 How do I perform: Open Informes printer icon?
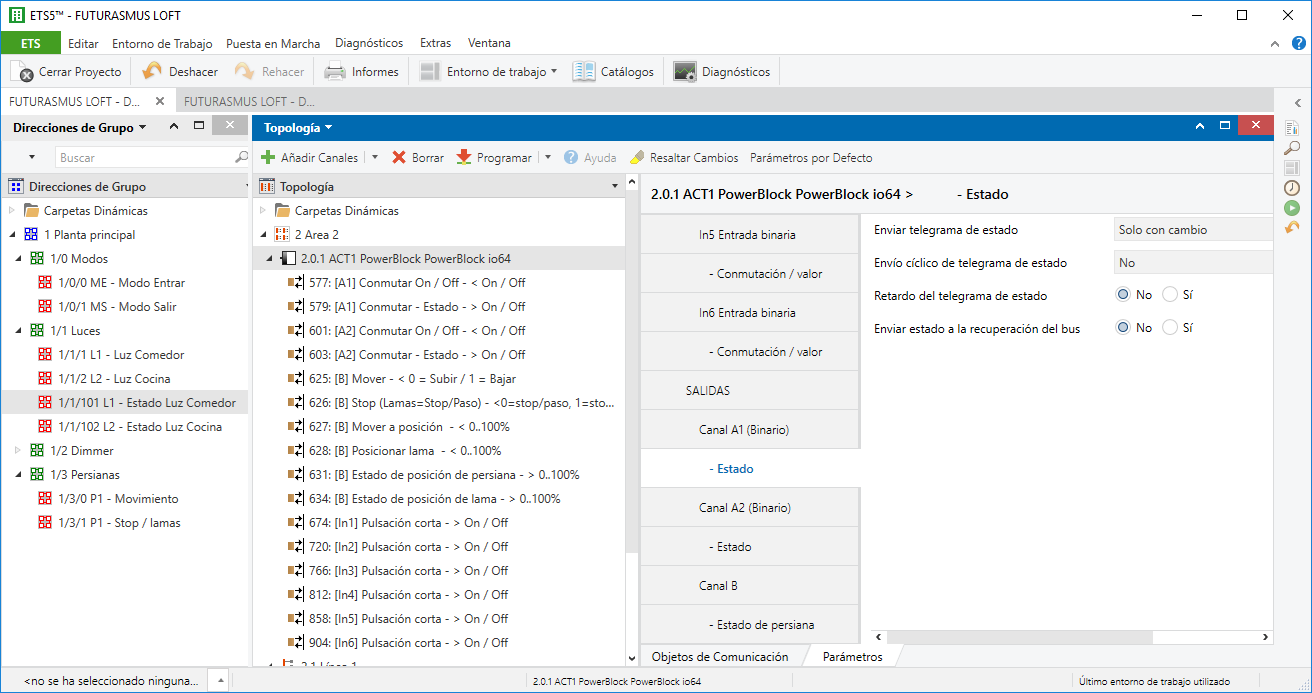[x=335, y=72]
